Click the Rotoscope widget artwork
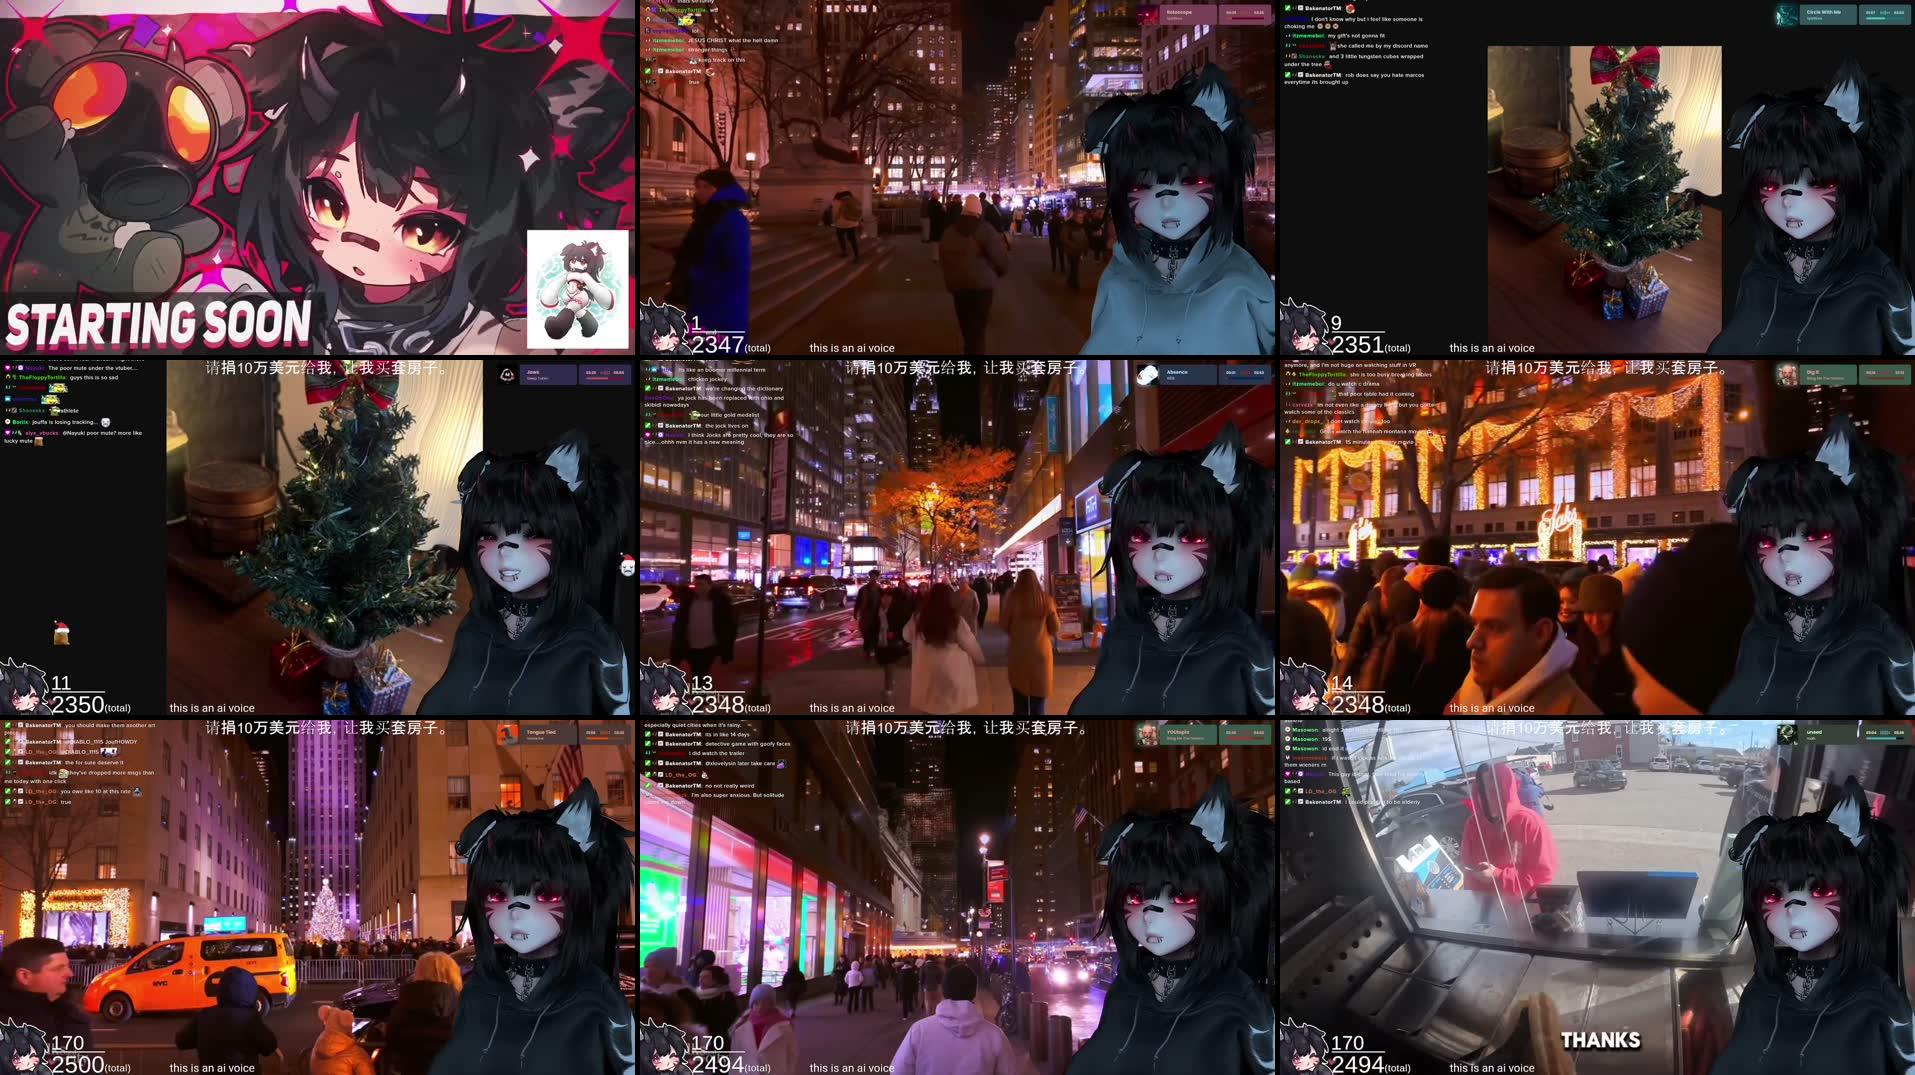Image resolution: width=1915 pixels, height=1075 pixels. coord(1148,14)
